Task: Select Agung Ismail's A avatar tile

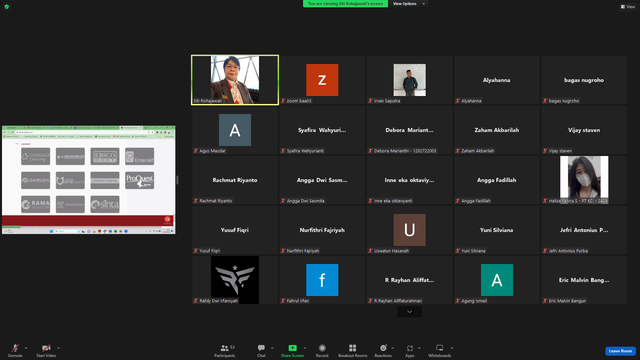Action: click(497, 280)
